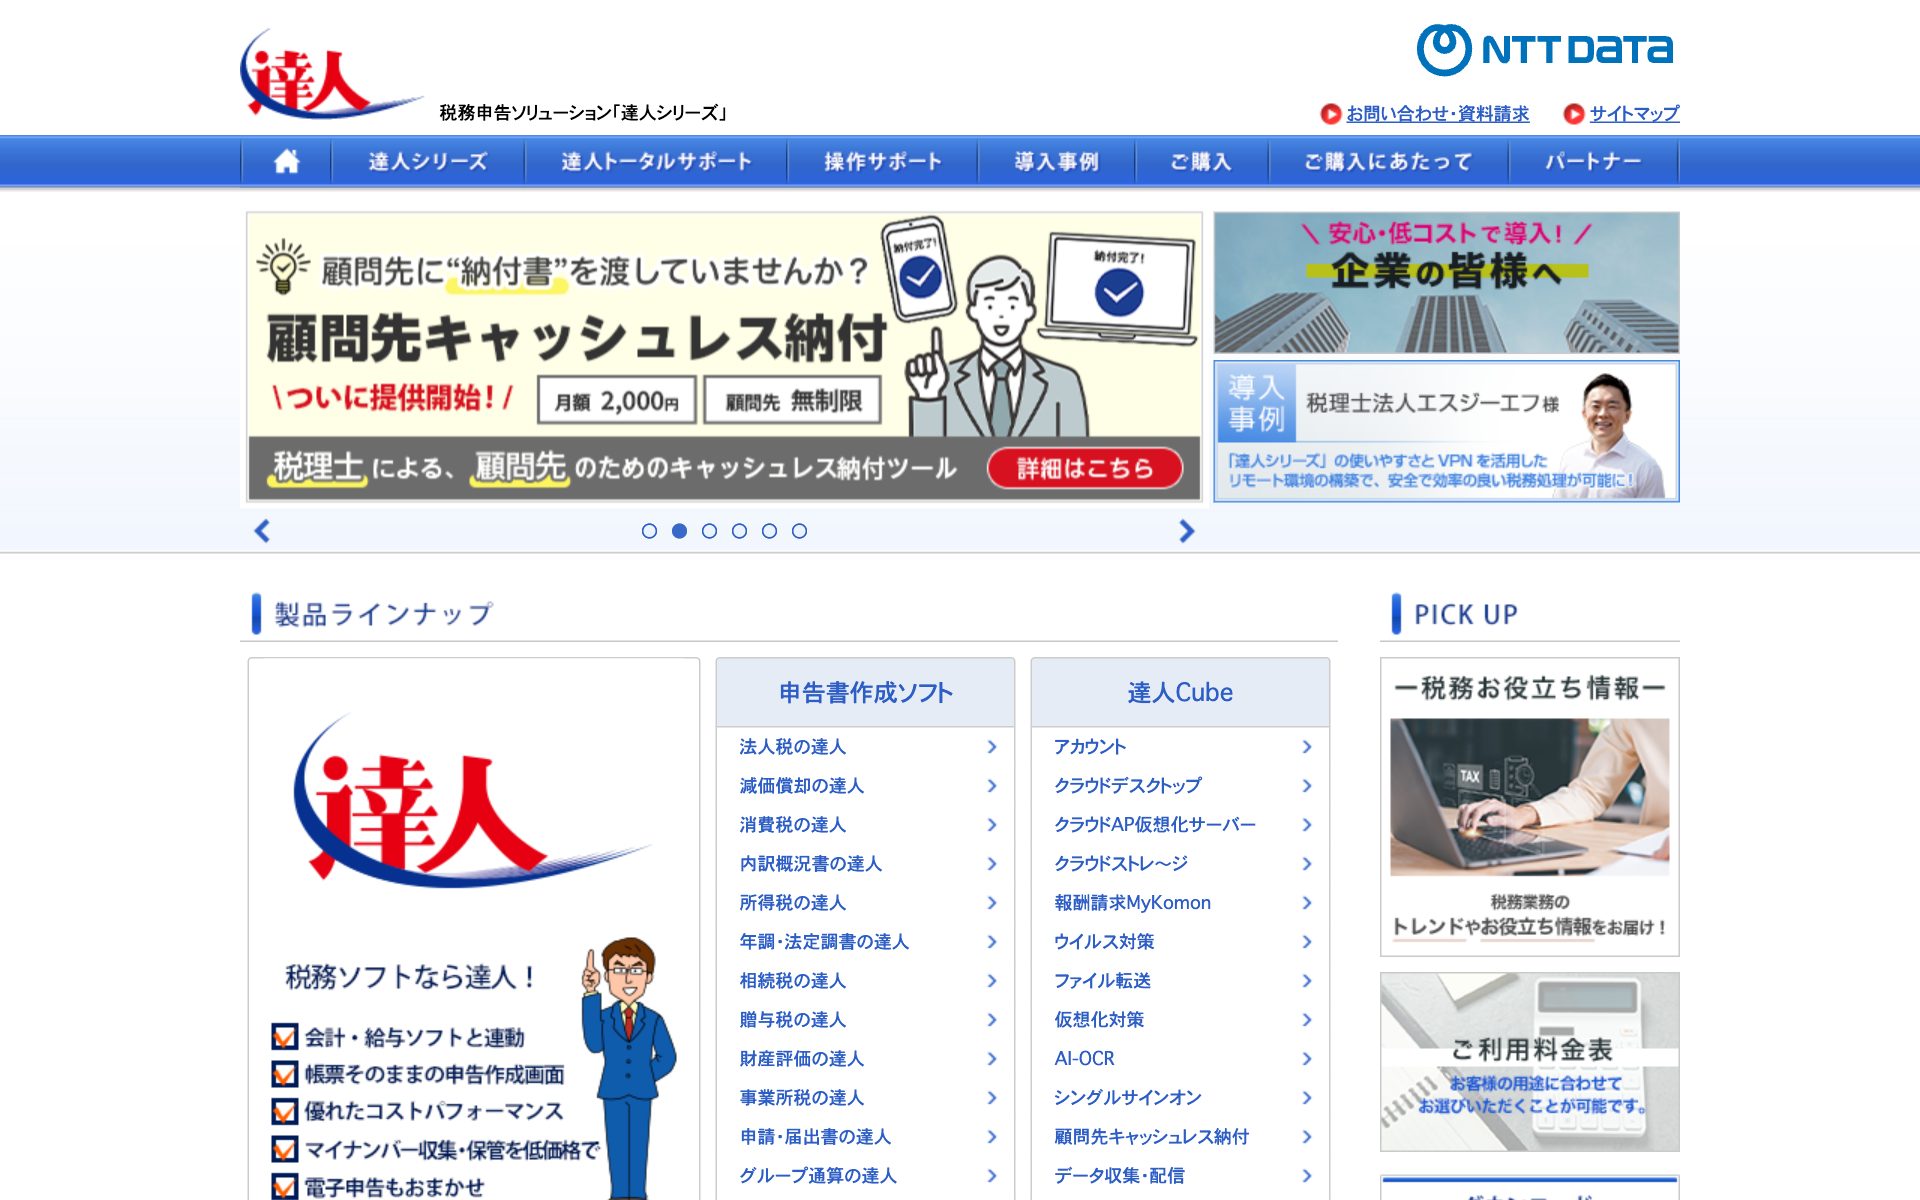
Task: Click the NTT DATA logo
Action: [1545, 49]
